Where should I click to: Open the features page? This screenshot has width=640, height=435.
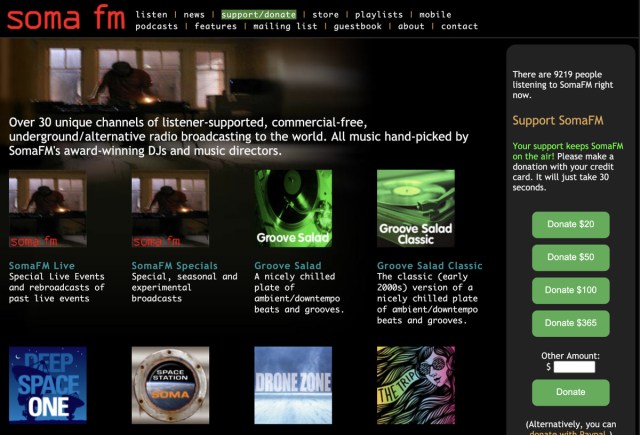coord(216,26)
